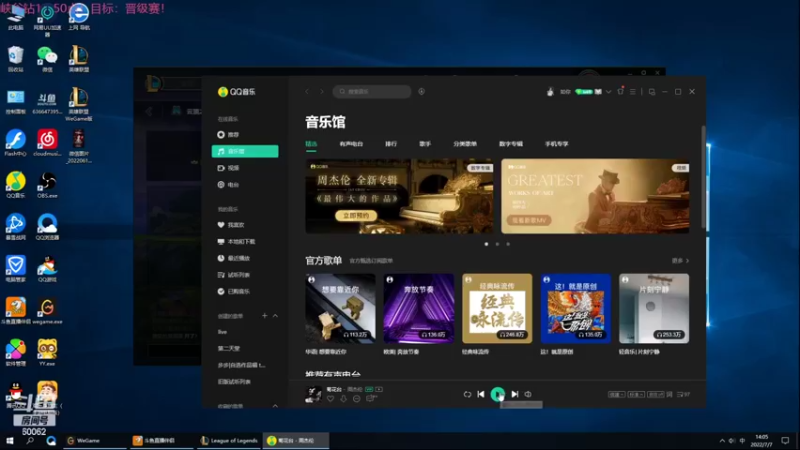This screenshot has width=800, height=450.
Task: Like the current song with heart icon
Action: (x=331, y=399)
